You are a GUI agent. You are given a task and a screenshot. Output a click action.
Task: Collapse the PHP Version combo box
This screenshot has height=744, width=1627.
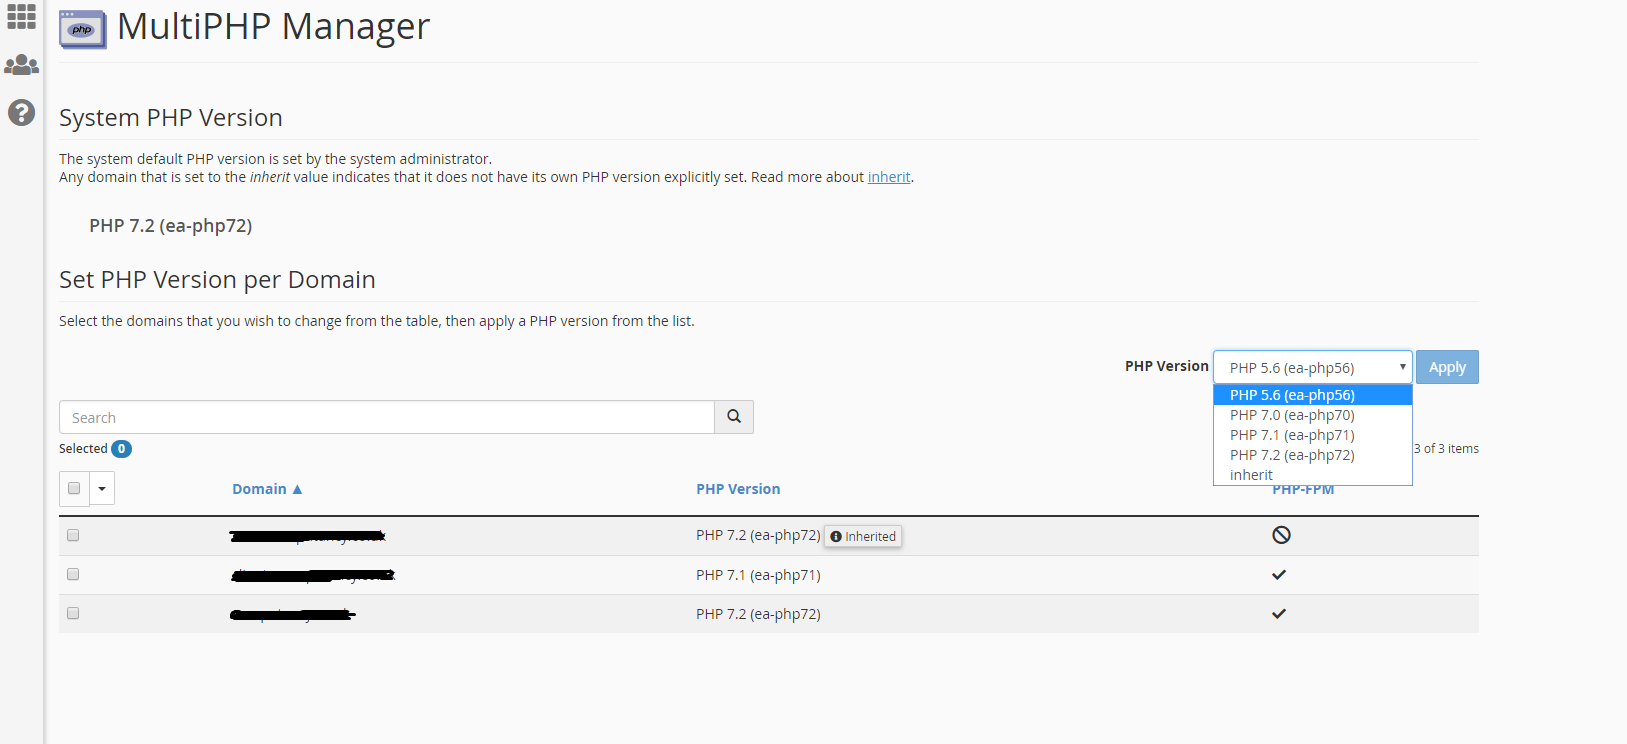[1312, 367]
